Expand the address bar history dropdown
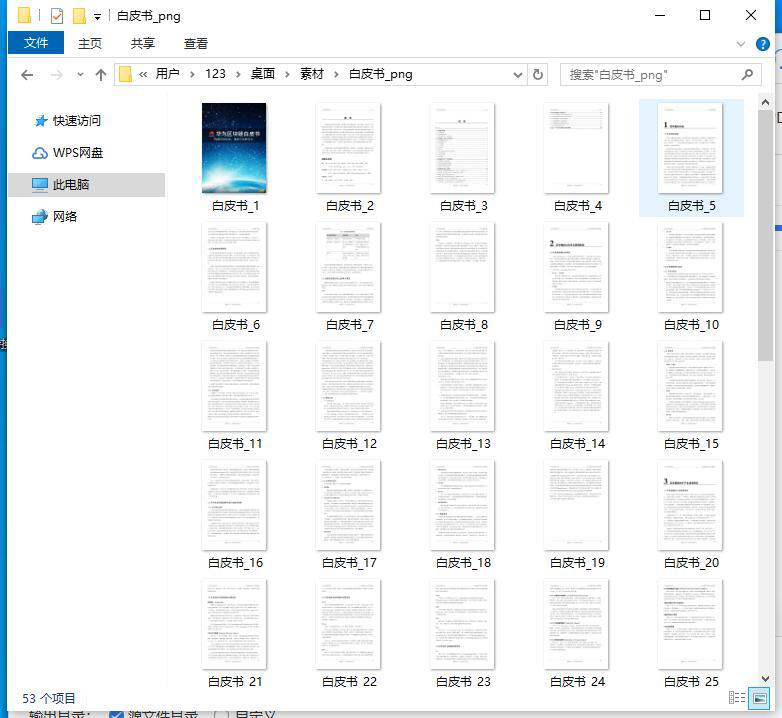This screenshot has width=782, height=718. click(x=518, y=75)
